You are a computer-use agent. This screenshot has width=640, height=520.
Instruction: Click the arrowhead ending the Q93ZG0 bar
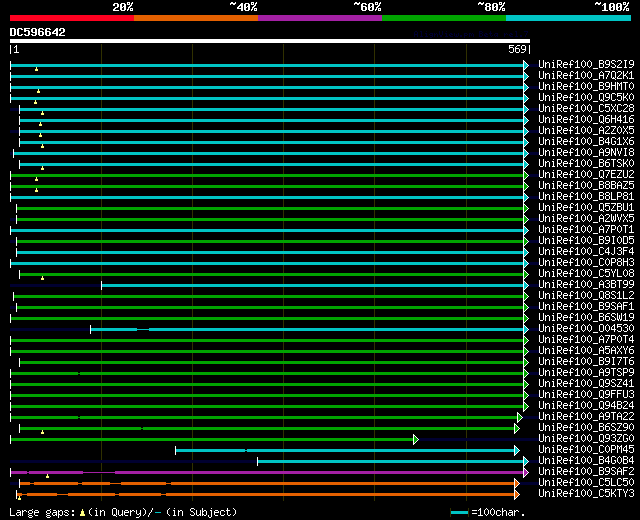pos(416,439)
